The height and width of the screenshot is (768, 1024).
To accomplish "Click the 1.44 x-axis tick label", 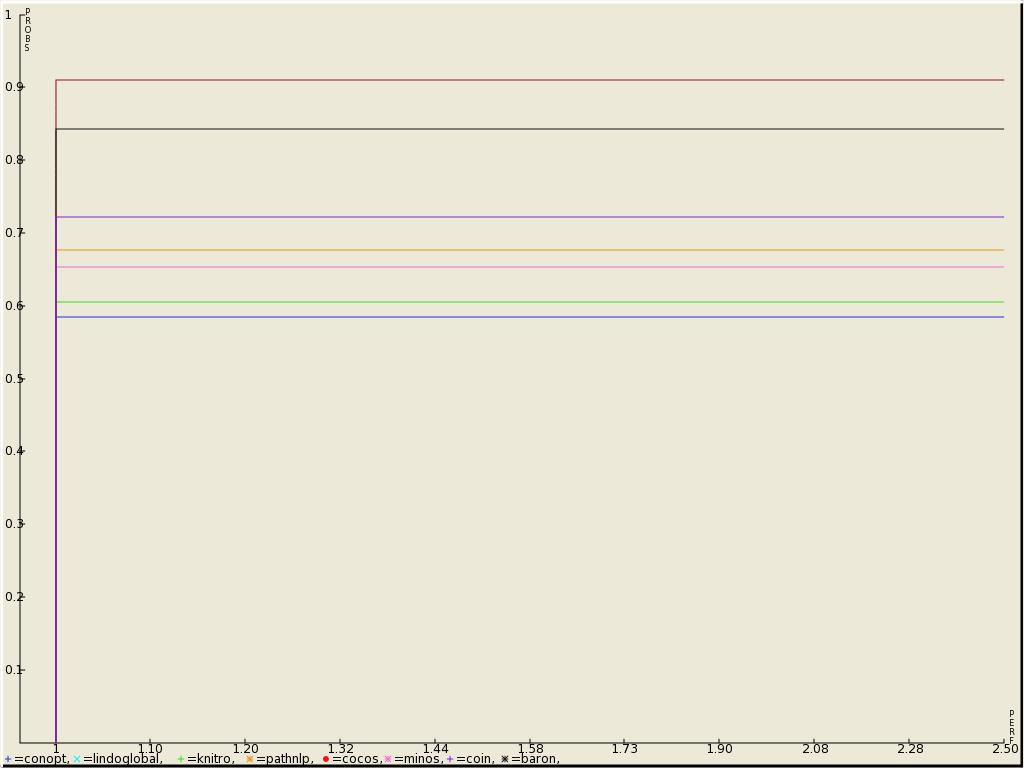I will (x=436, y=748).
